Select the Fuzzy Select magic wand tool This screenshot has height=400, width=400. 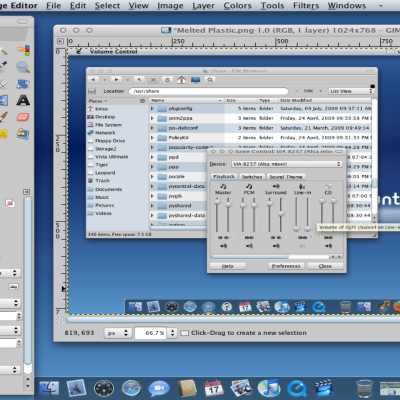[3, 50]
